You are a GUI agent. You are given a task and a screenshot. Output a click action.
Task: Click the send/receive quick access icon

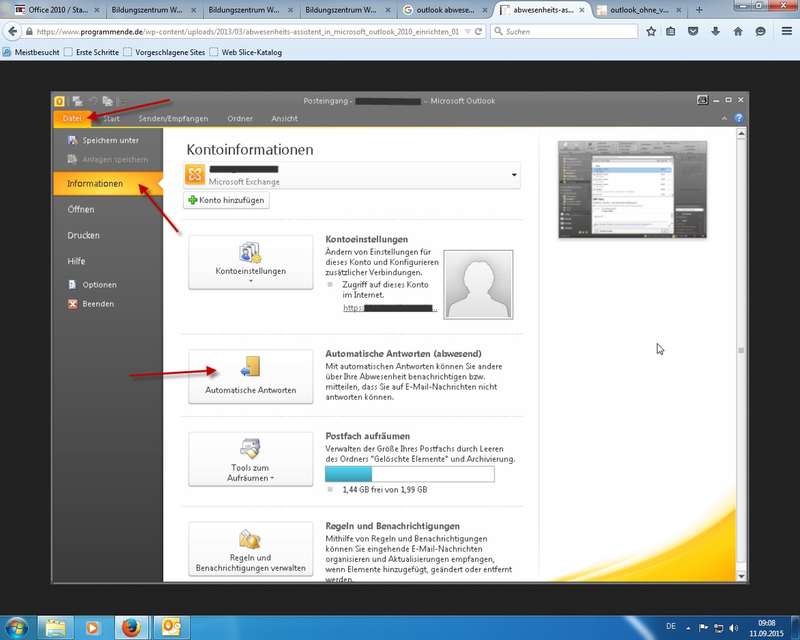point(77,101)
